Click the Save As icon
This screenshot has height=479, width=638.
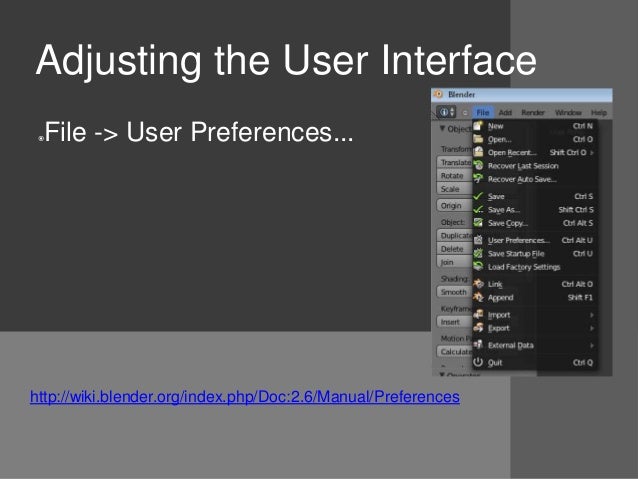(478, 210)
